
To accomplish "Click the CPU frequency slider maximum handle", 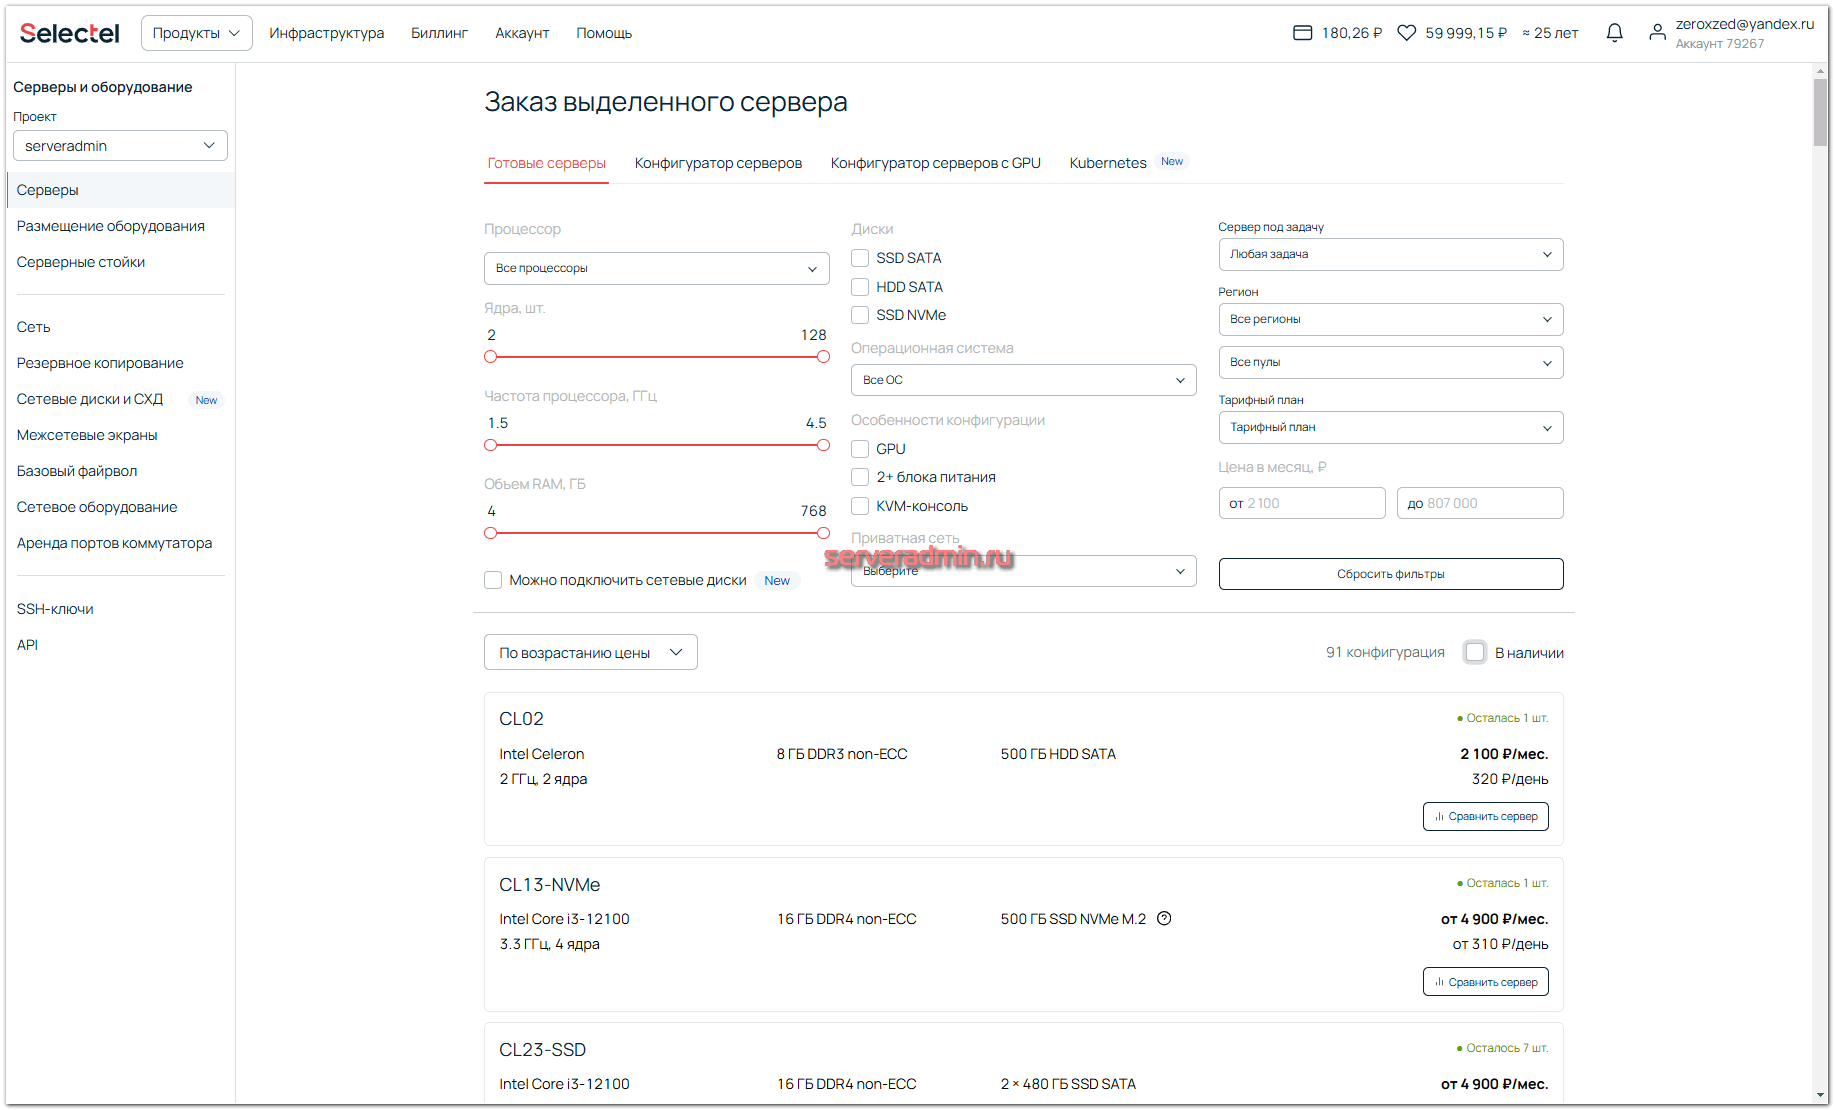I will (823, 445).
